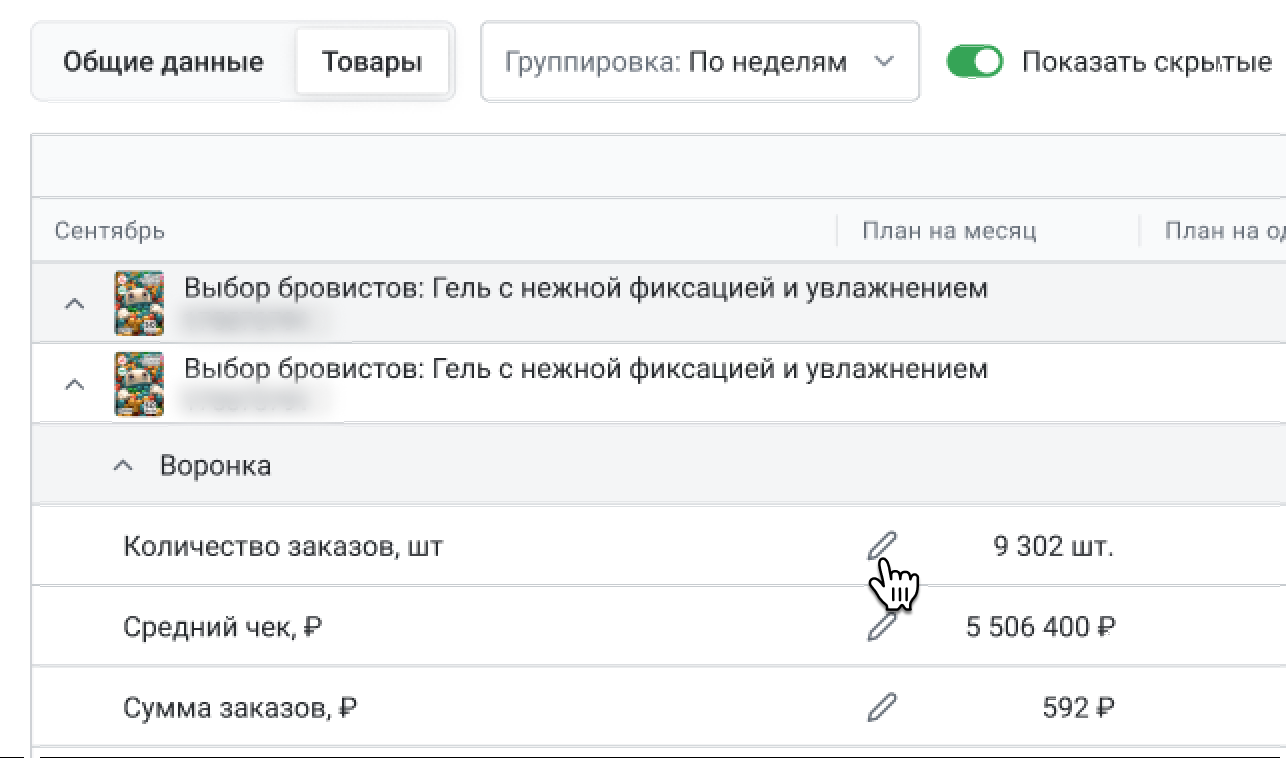This screenshot has height=758, width=1286.
Task: Collapse the first Выбор бровистов product row
Action: point(74,303)
